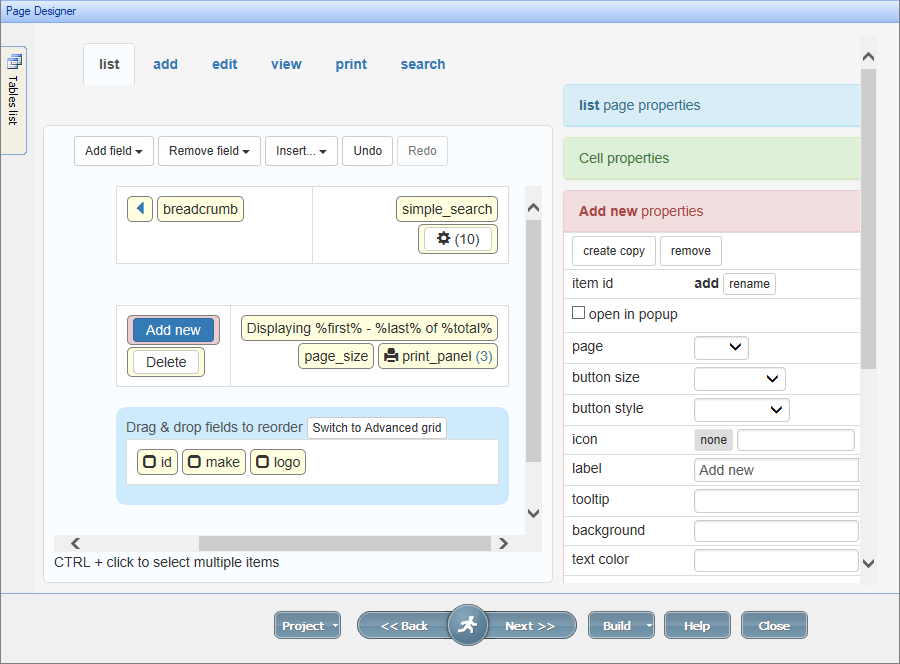Switch to the search tab
Image resolution: width=900 pixels, height=664 pixels.
click(x=423, y=64)
